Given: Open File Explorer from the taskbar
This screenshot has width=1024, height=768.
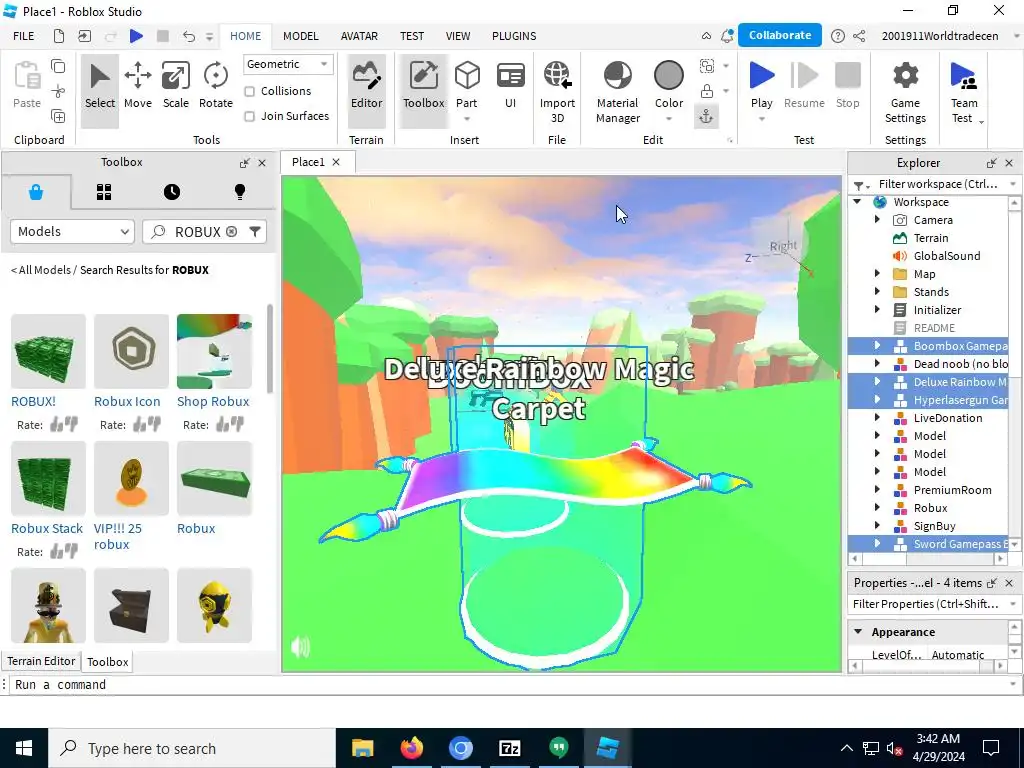Looking at the screenshot, I should coord(362,748).
